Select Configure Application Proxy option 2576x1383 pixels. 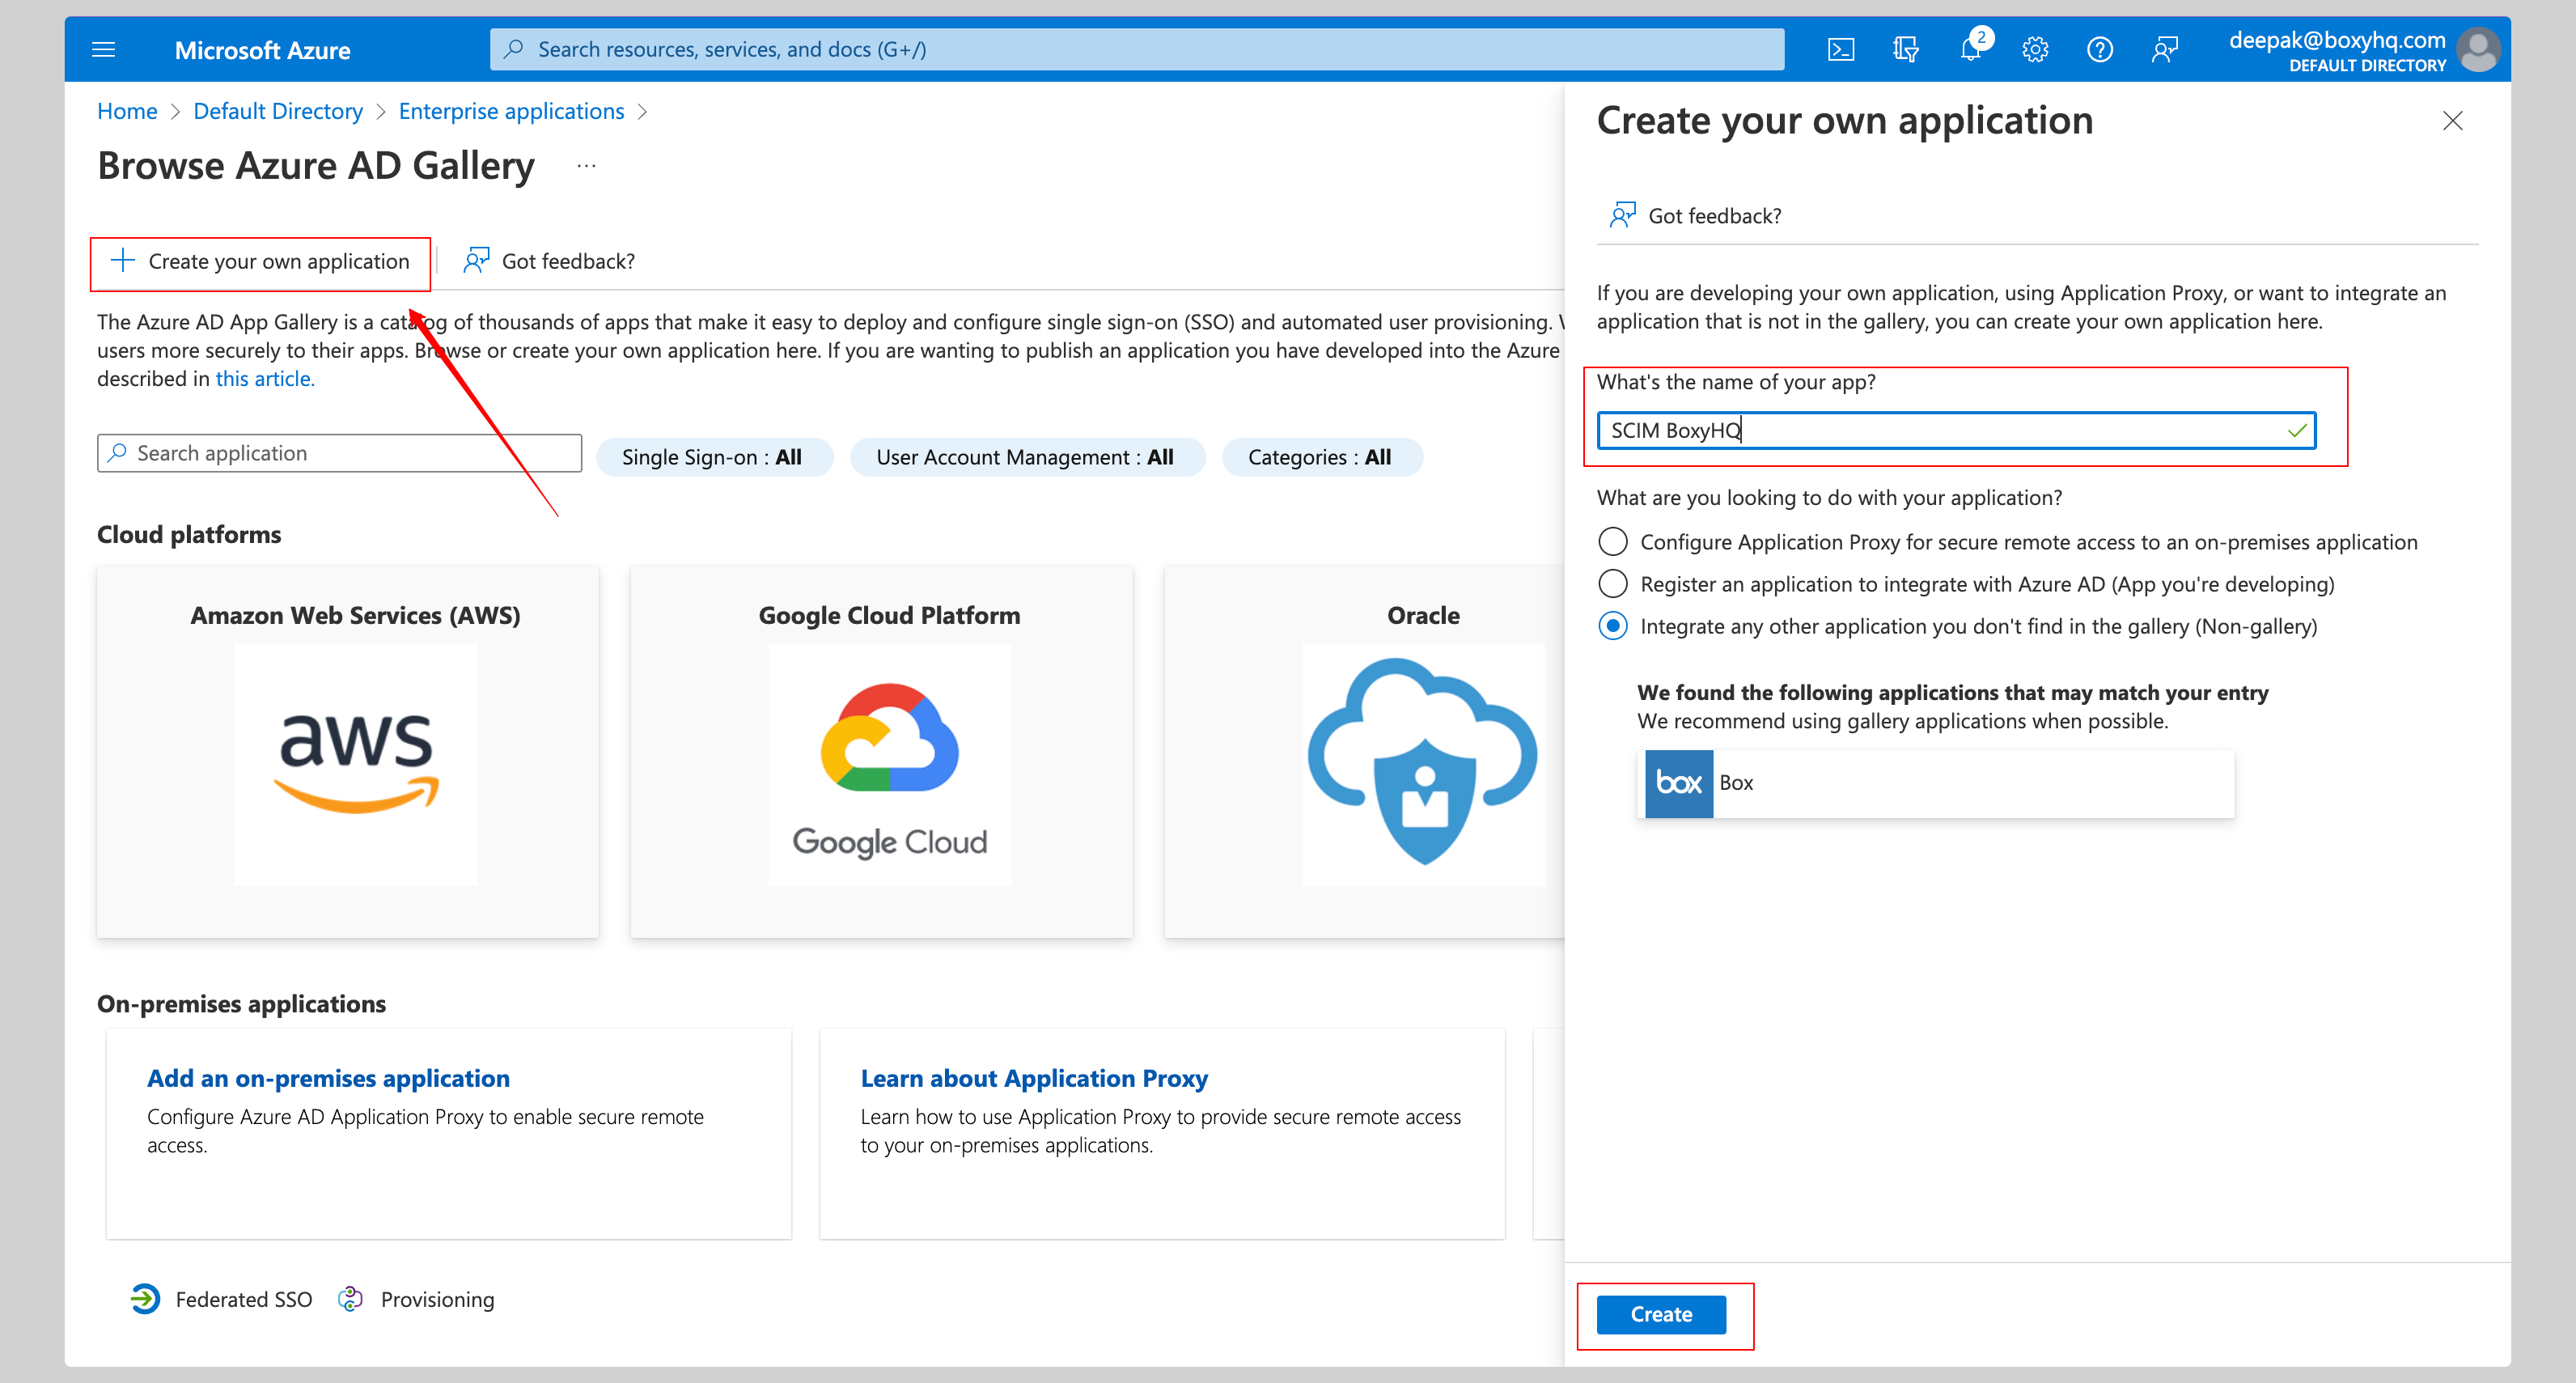pos(1613,541)
